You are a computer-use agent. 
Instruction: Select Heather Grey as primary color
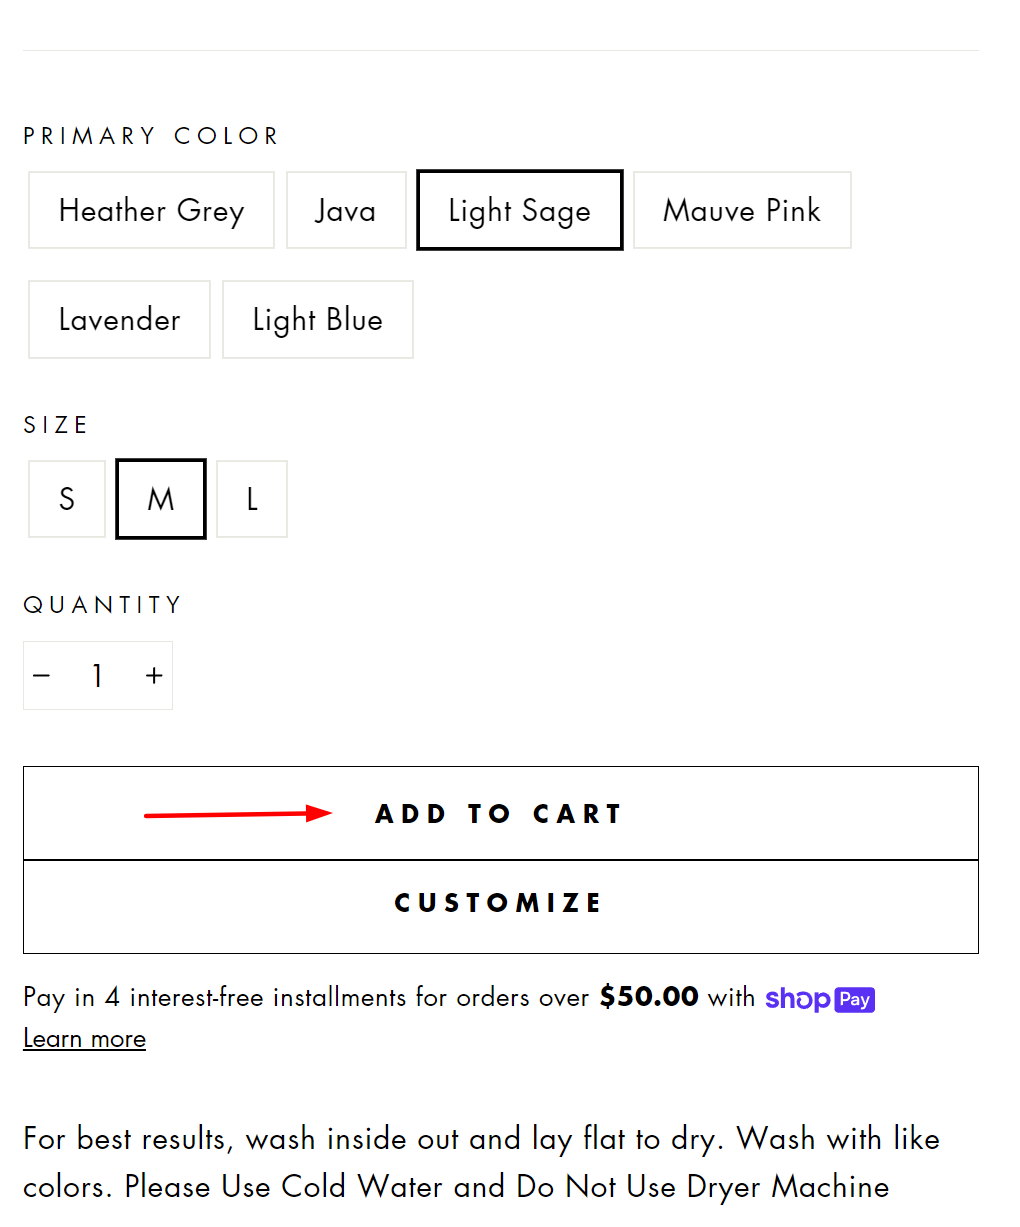pyautogui.click(x=151, y=210)
